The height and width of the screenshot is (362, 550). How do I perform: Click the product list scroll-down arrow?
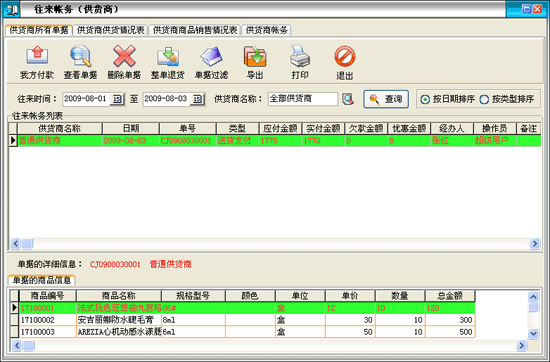point(533,333)
